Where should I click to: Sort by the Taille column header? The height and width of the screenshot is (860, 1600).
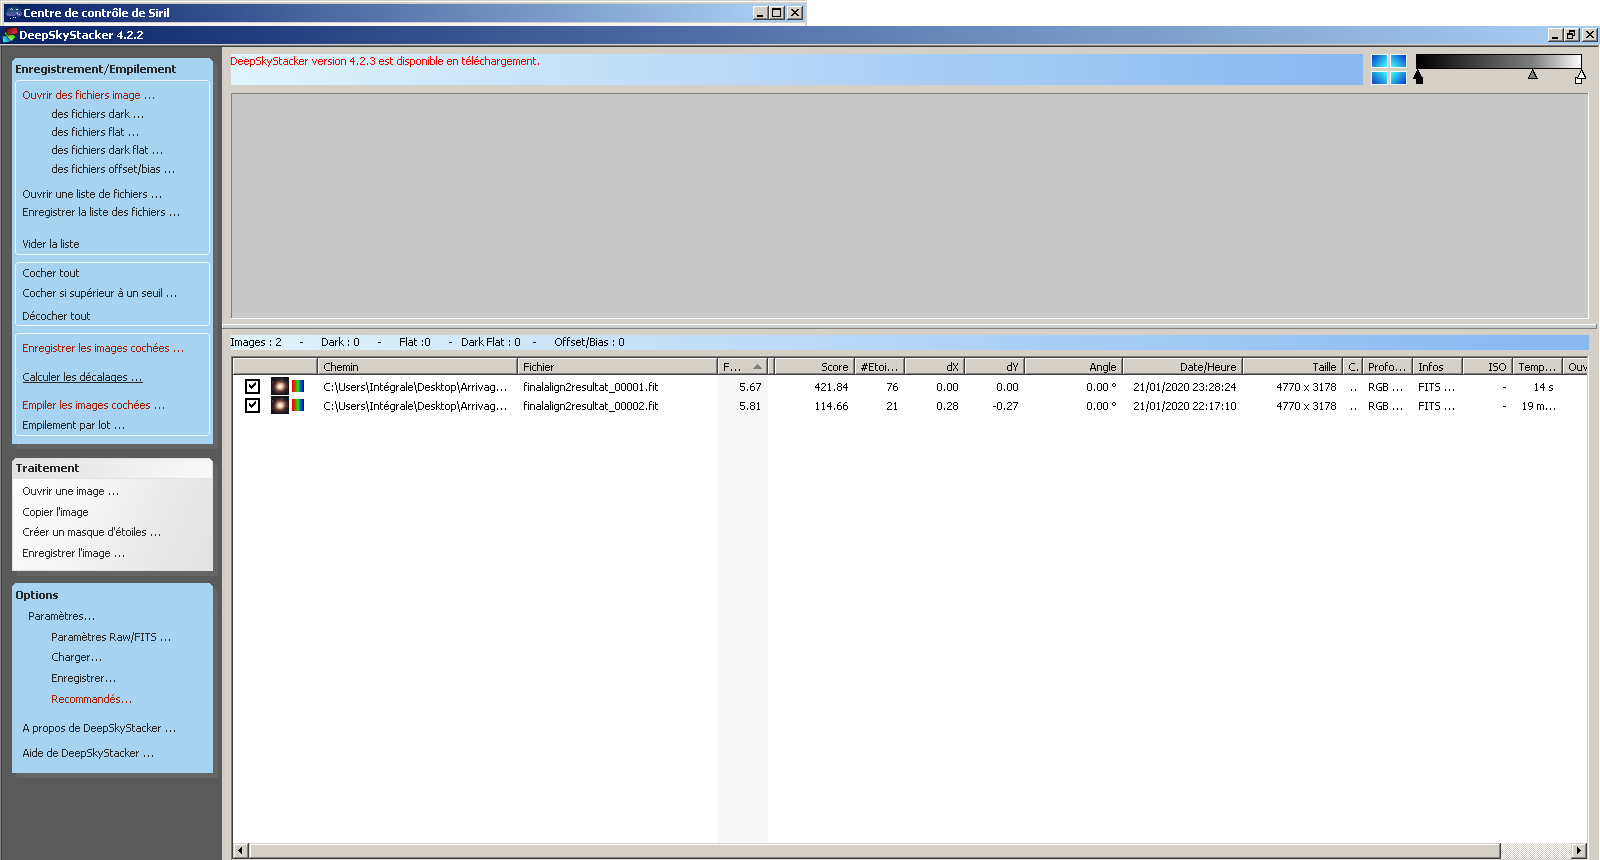1293,367
